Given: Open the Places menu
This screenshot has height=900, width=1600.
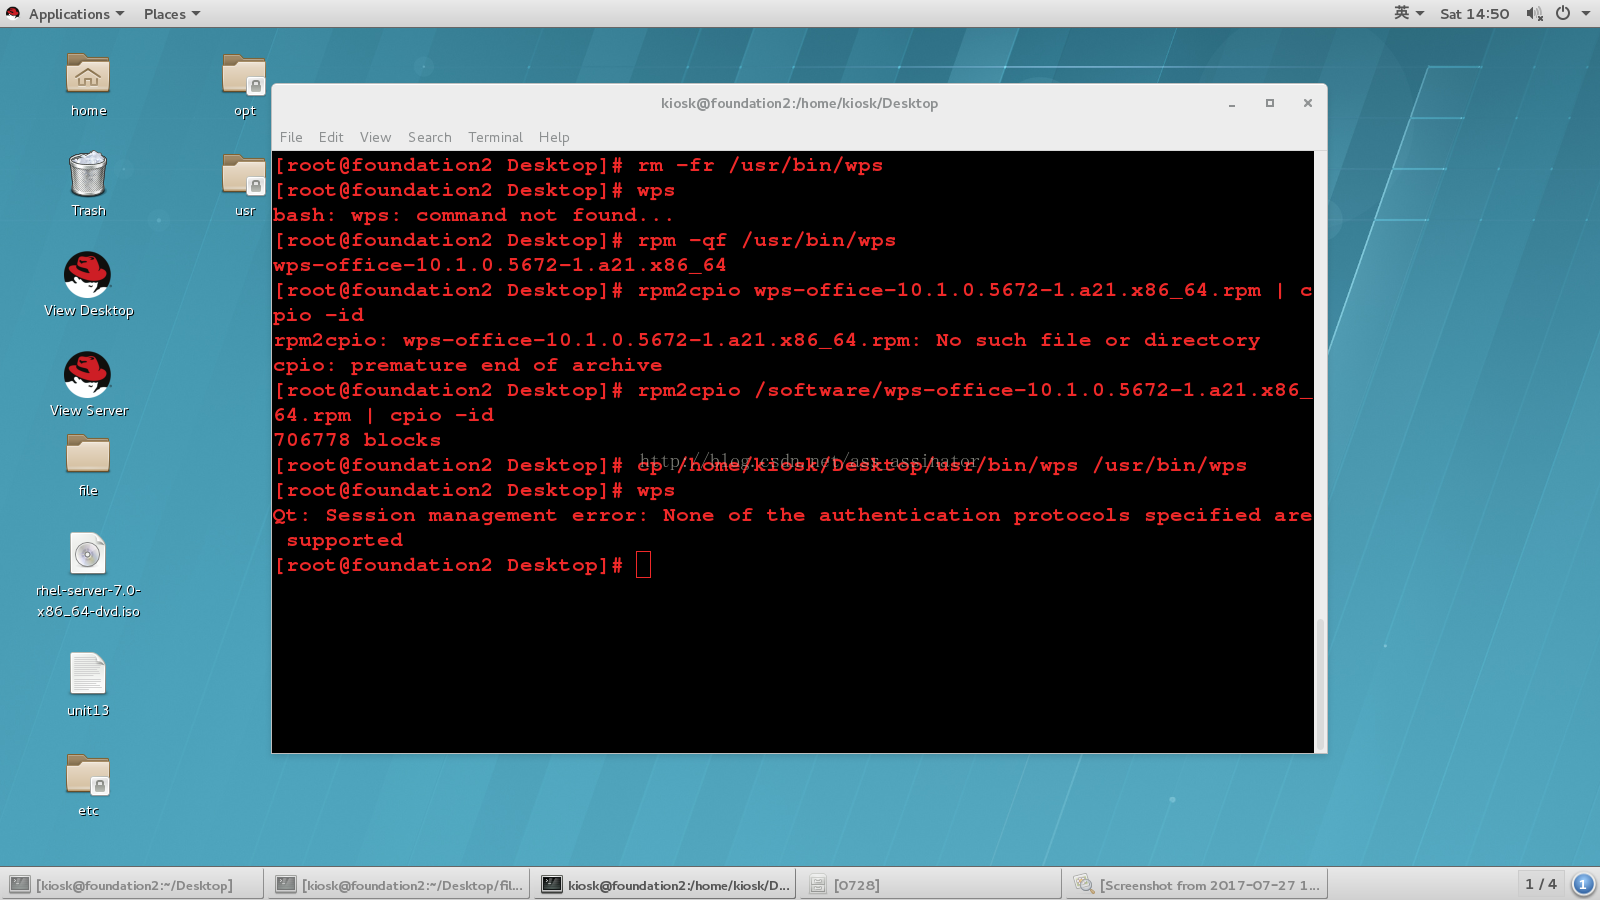Looking at the screenshot, I should 172,14.
